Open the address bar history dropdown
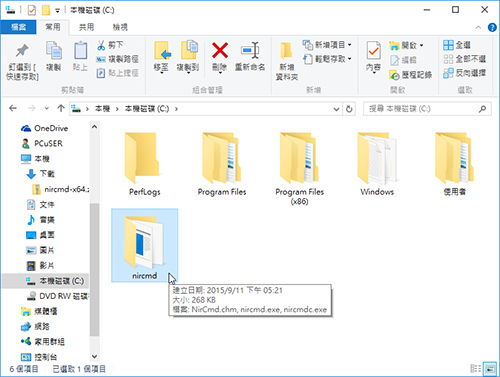The image size is (500, 377). [336, 109]
